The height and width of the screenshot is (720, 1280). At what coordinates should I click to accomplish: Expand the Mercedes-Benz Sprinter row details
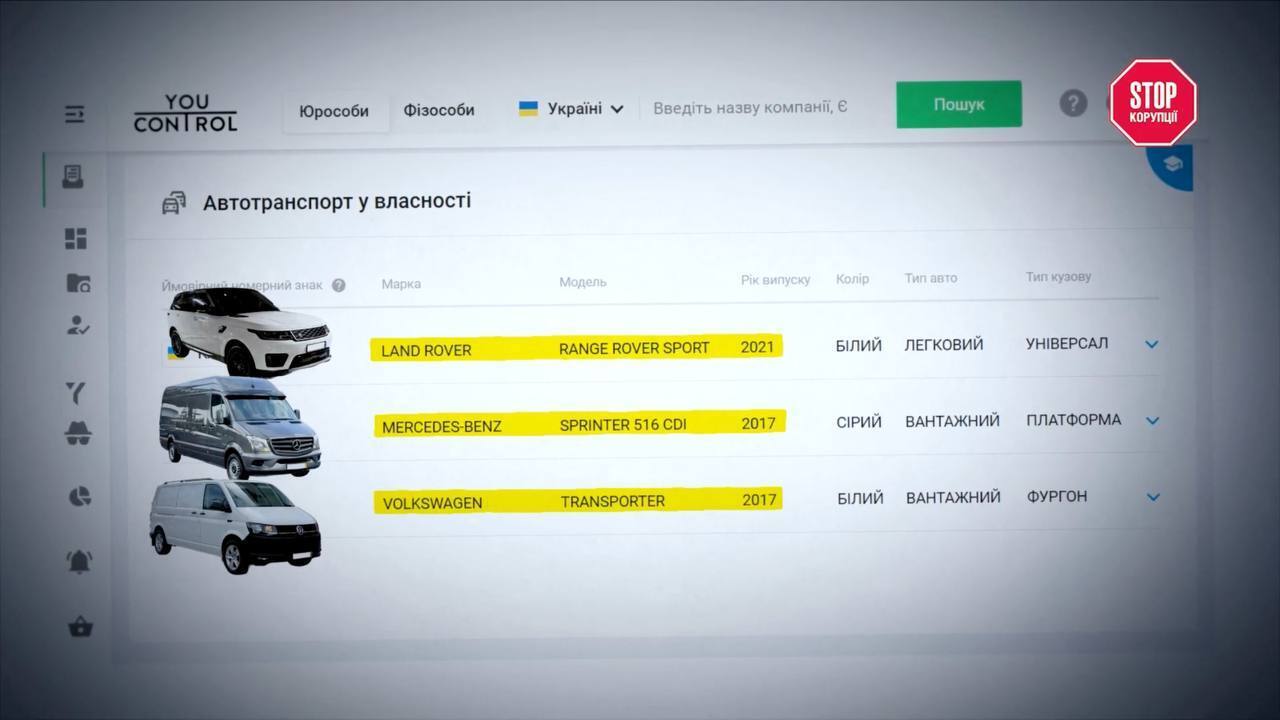1152,420
